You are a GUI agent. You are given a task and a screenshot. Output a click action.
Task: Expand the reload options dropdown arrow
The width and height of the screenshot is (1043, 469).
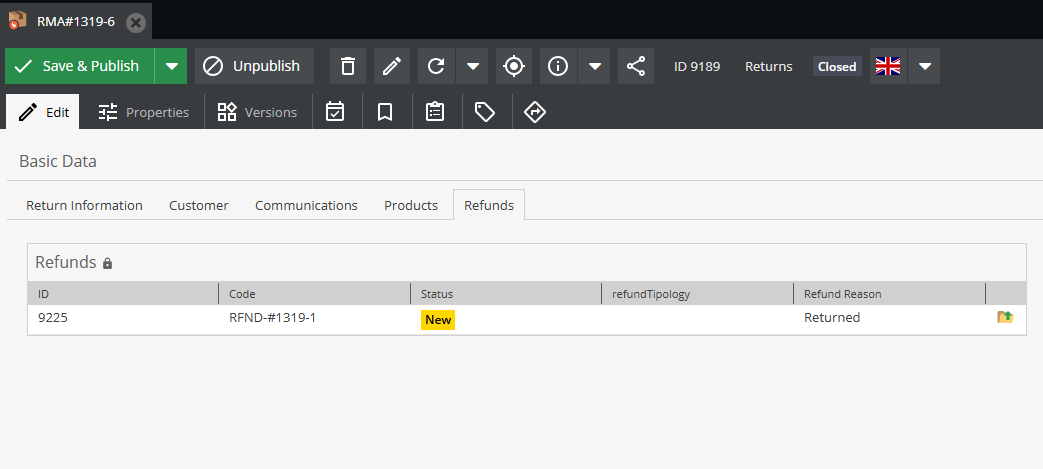pyautogui.click(x=473, y=66)
